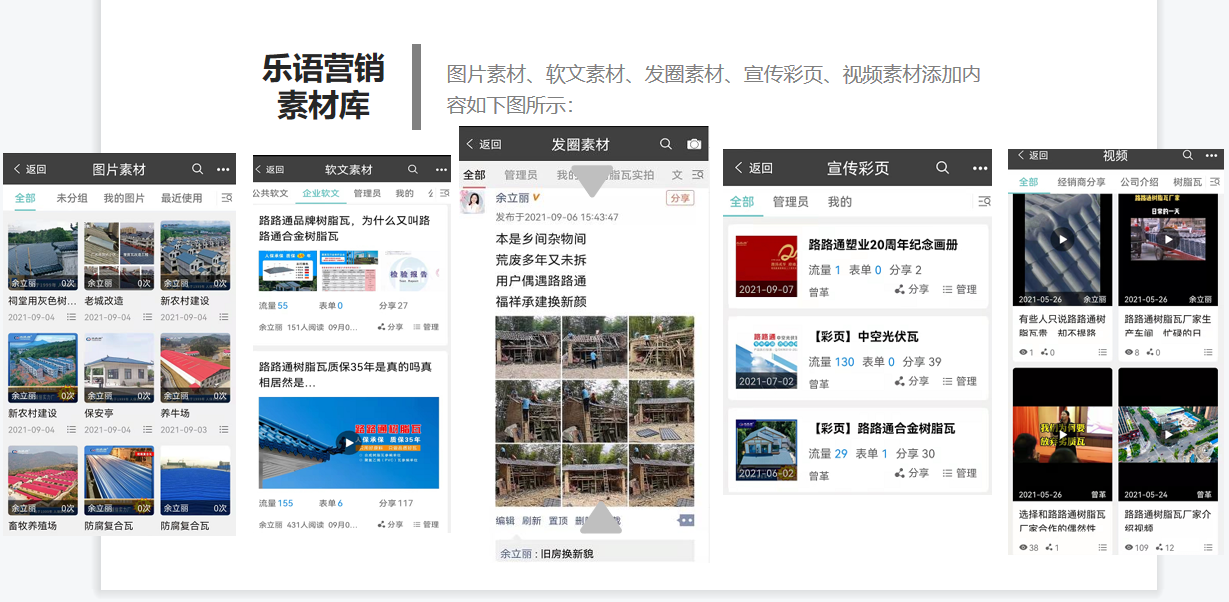Go back using 返回 arrow in 图片素材 panel
This screenshot has width=1229, height=602.
(x=29, y=169)
